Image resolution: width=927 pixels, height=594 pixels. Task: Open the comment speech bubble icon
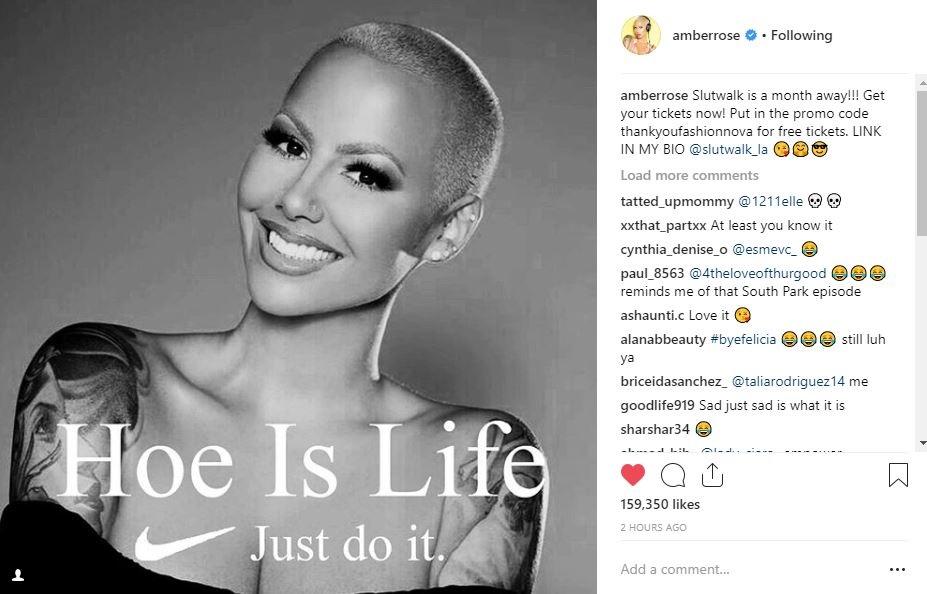[x=673, y=475]
